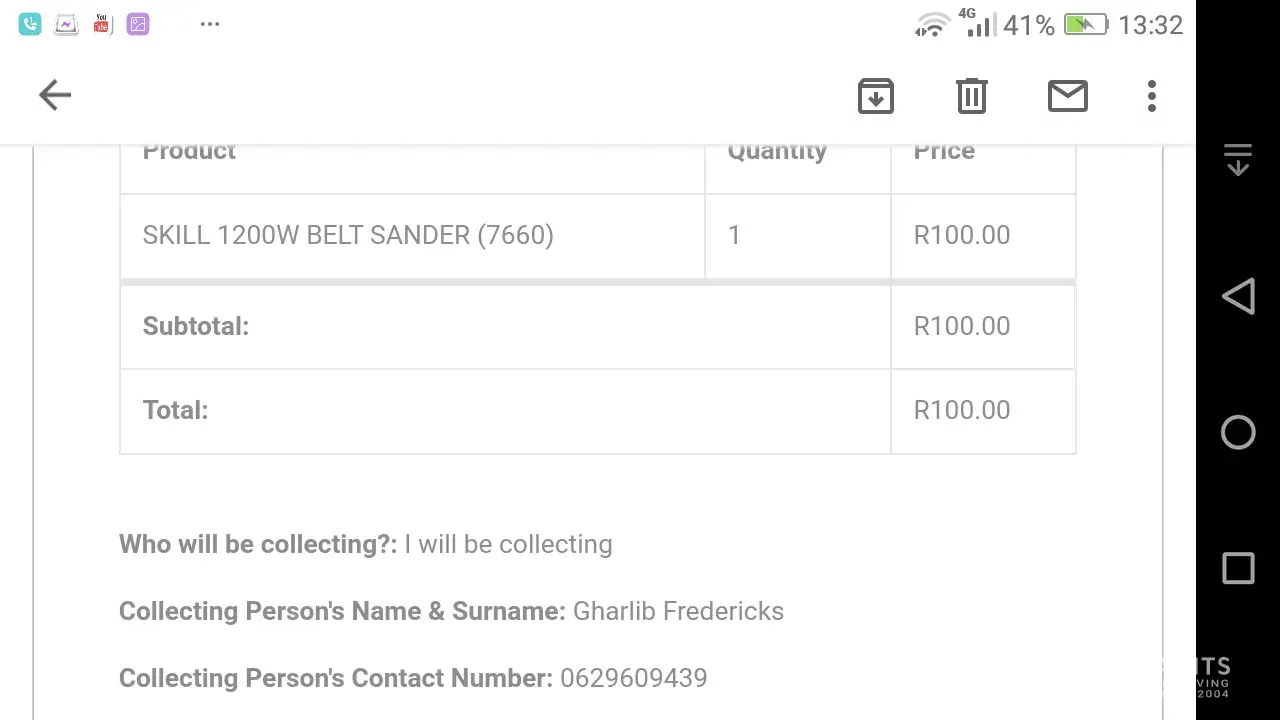Tap the Total amount R100.00 cell
Image resolution: width=1280 pixels, height=720 pixels.
tap(962, 410)
